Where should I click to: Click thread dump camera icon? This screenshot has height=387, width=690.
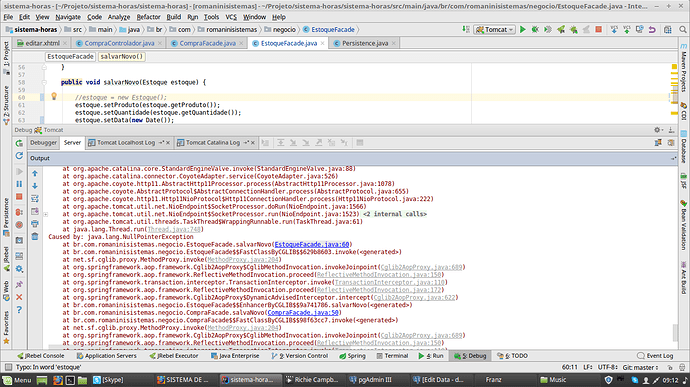[19, 240]
